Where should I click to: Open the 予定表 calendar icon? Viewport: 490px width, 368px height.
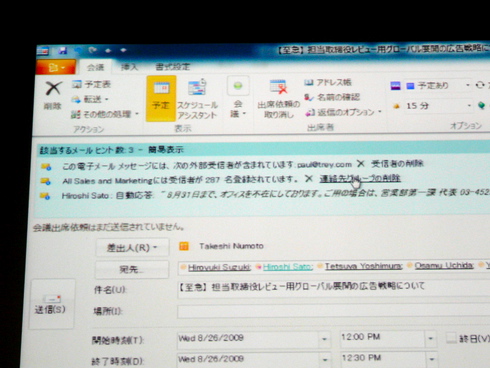pyautogui.click(x=77, y=85)
